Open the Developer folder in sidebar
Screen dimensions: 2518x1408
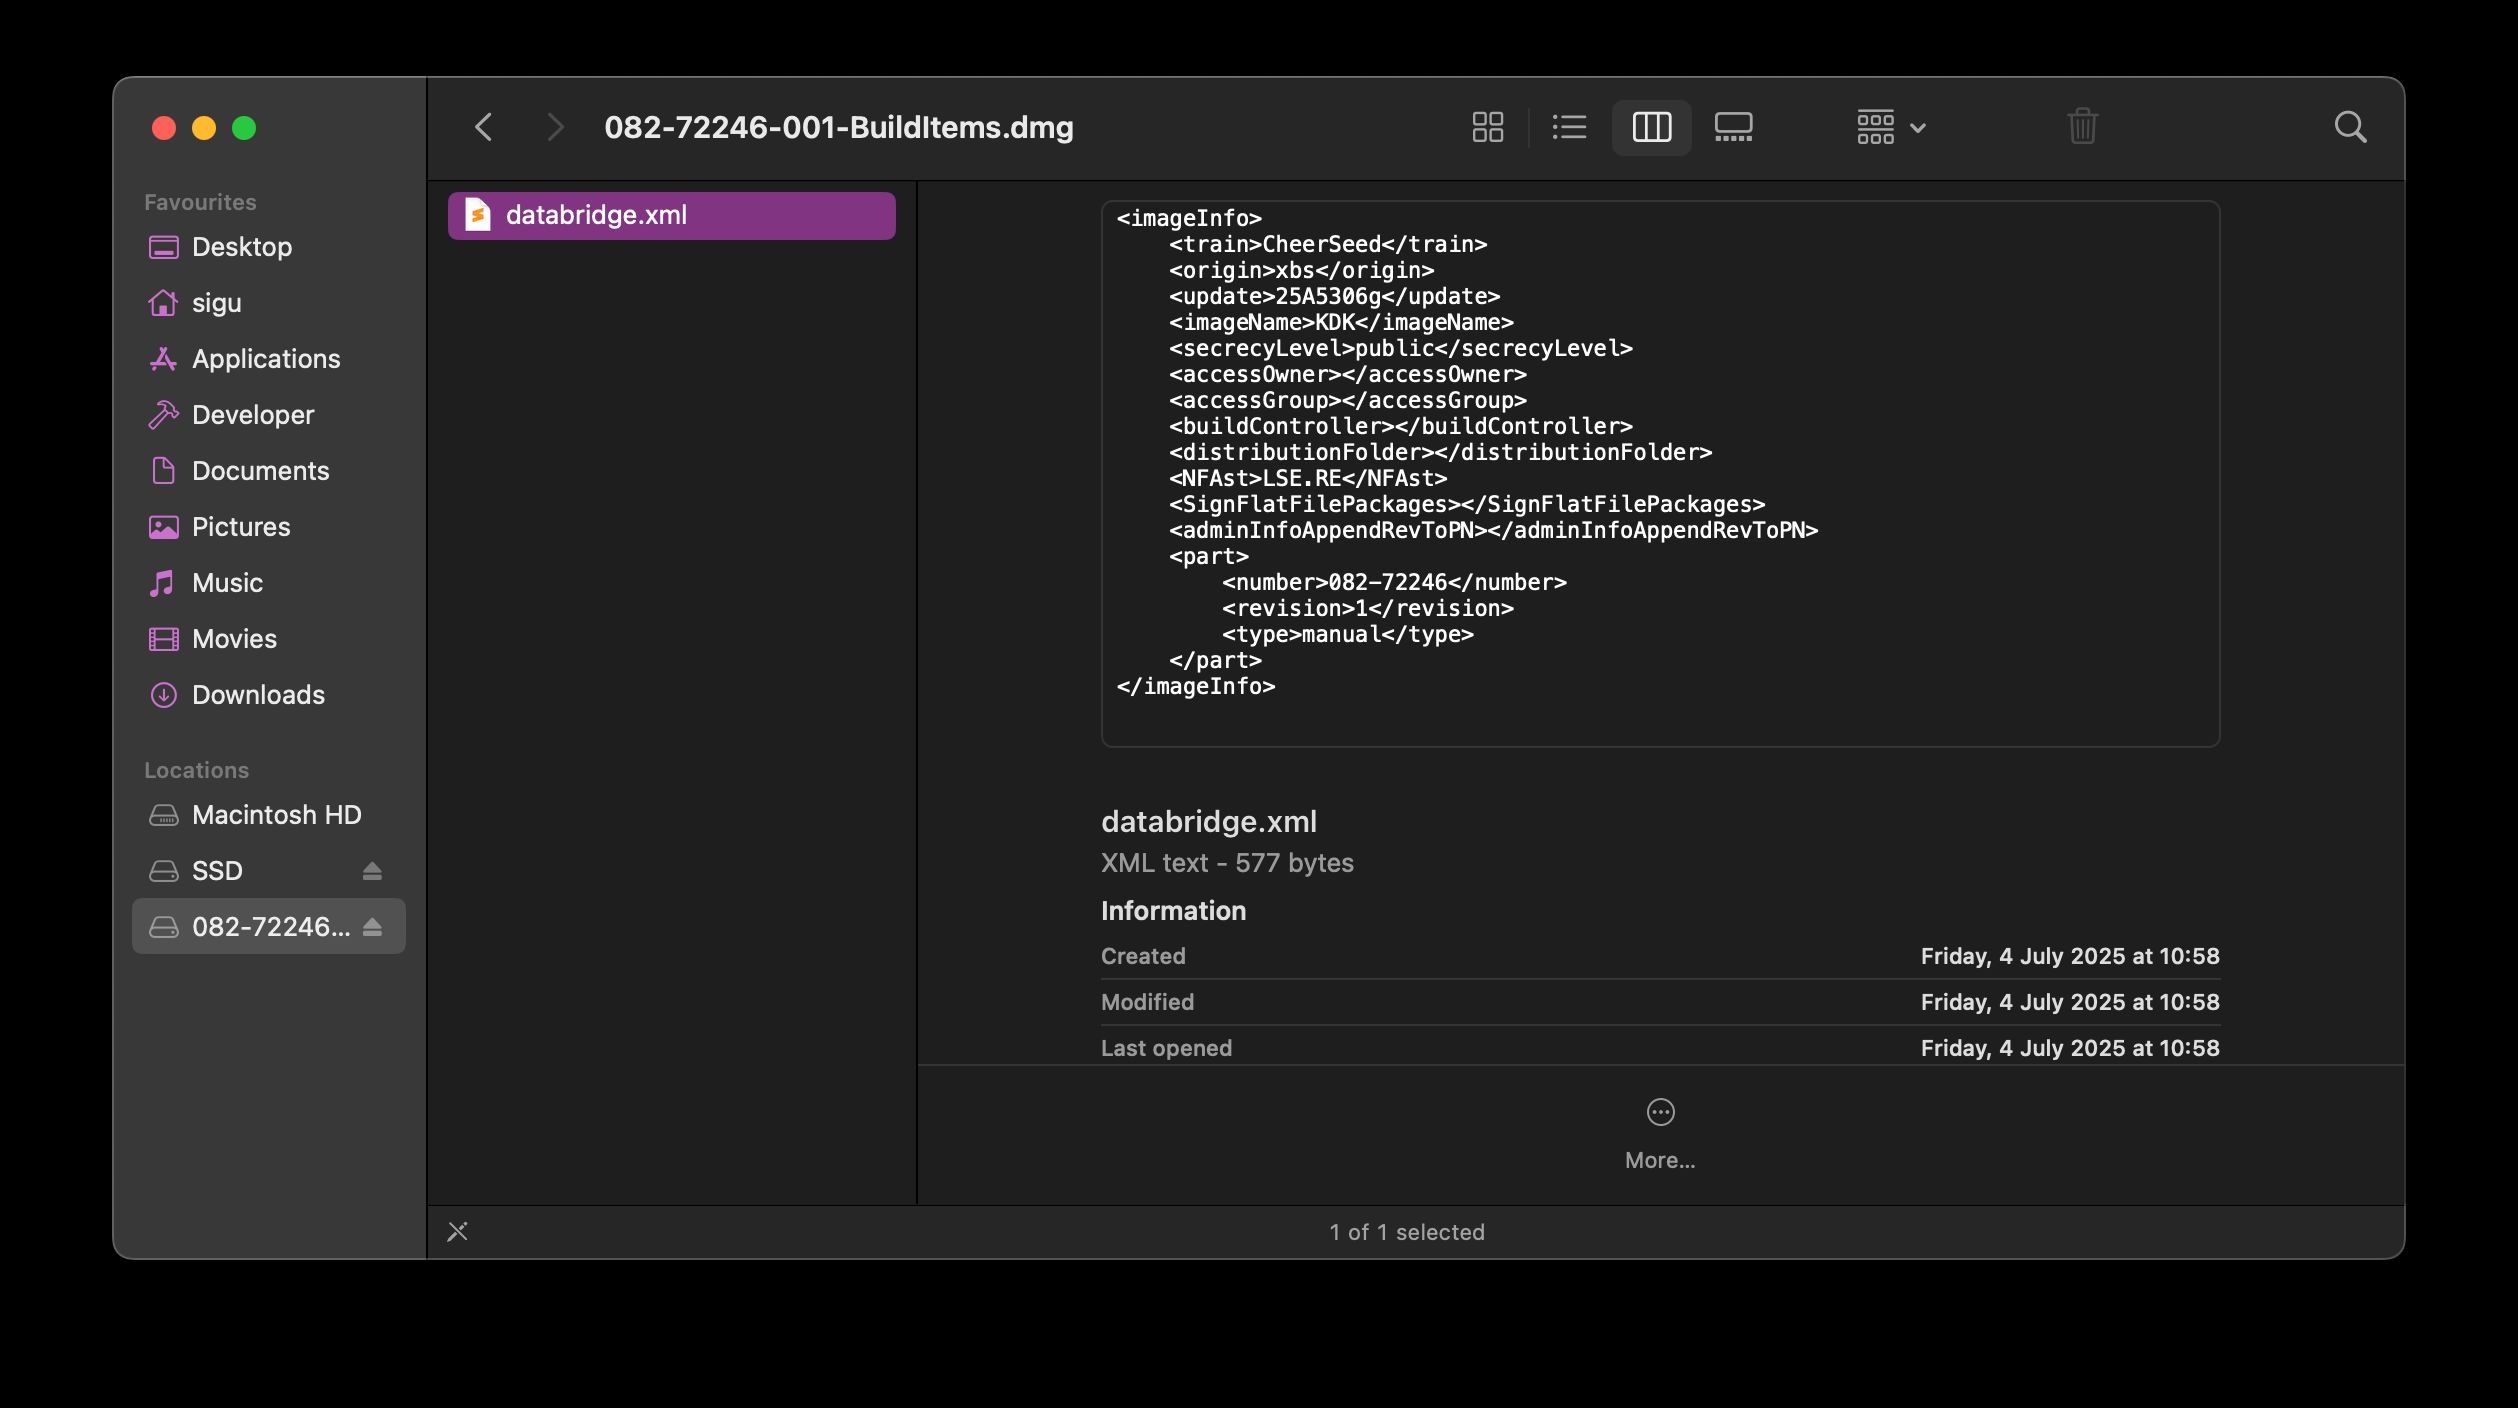(x=252, y=415)
